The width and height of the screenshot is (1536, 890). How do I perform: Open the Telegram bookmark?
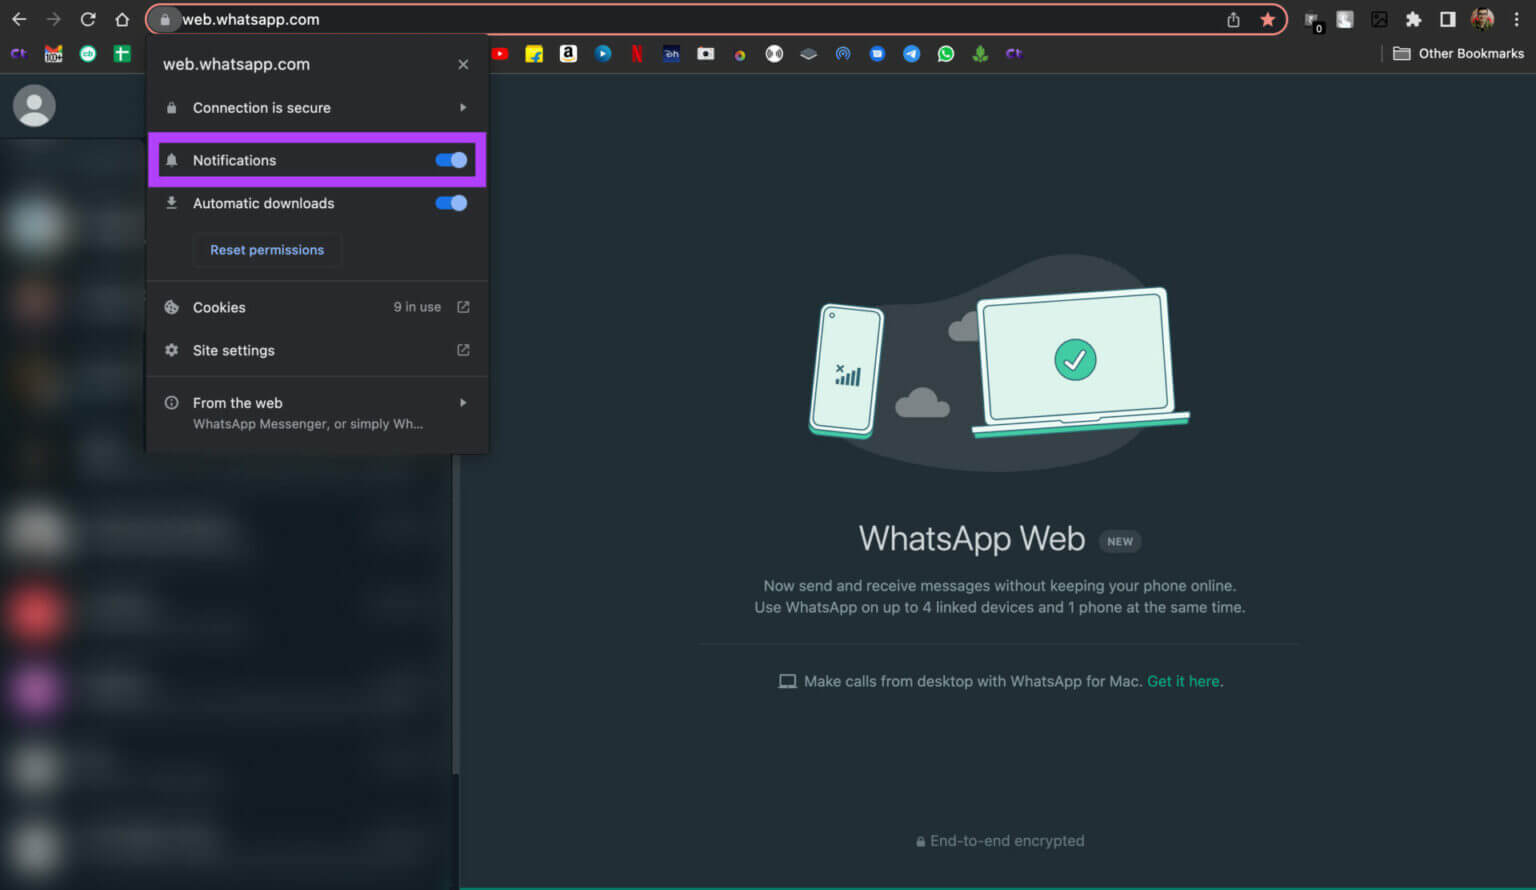(x=911, y=54)
